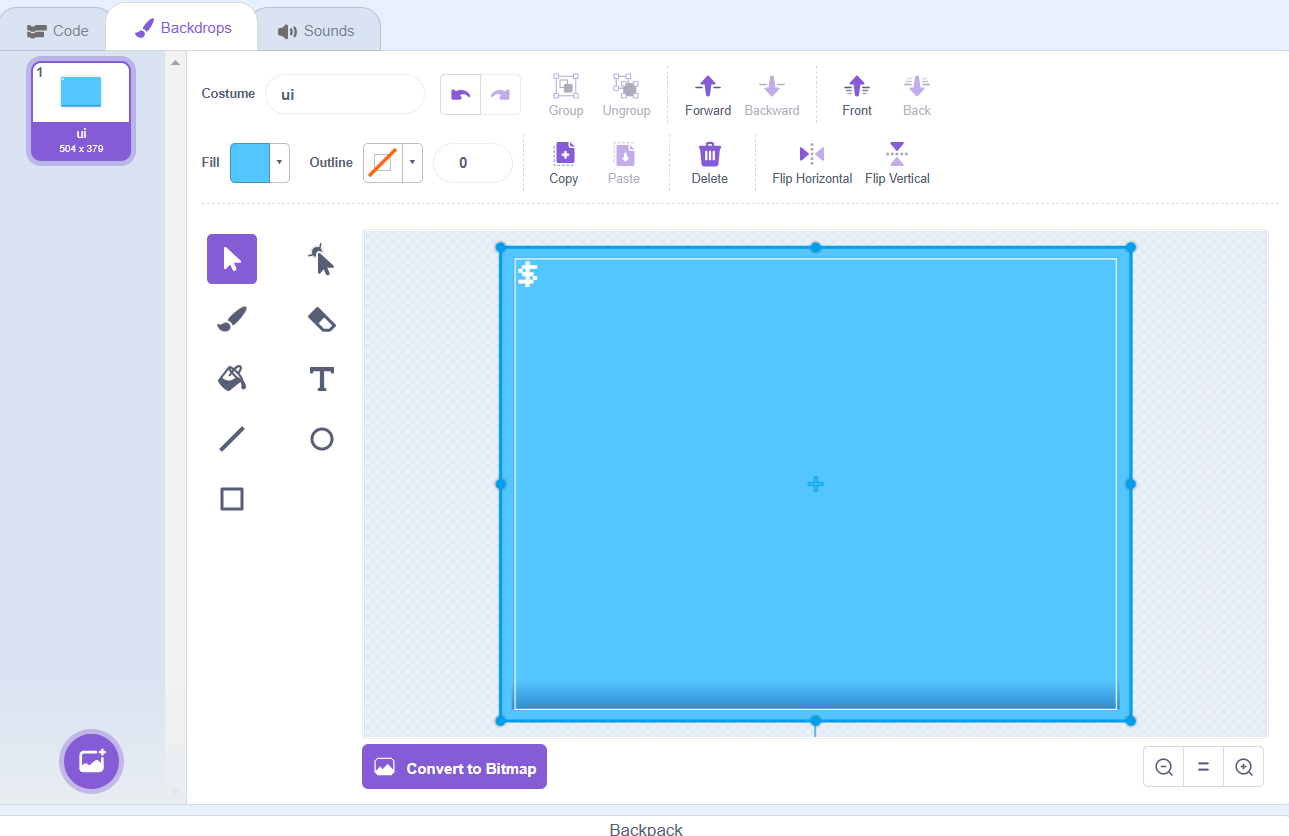This screenshot has width=1289, height=836.
Task: Activate the Text tool
Action: (x=321, y=379)
